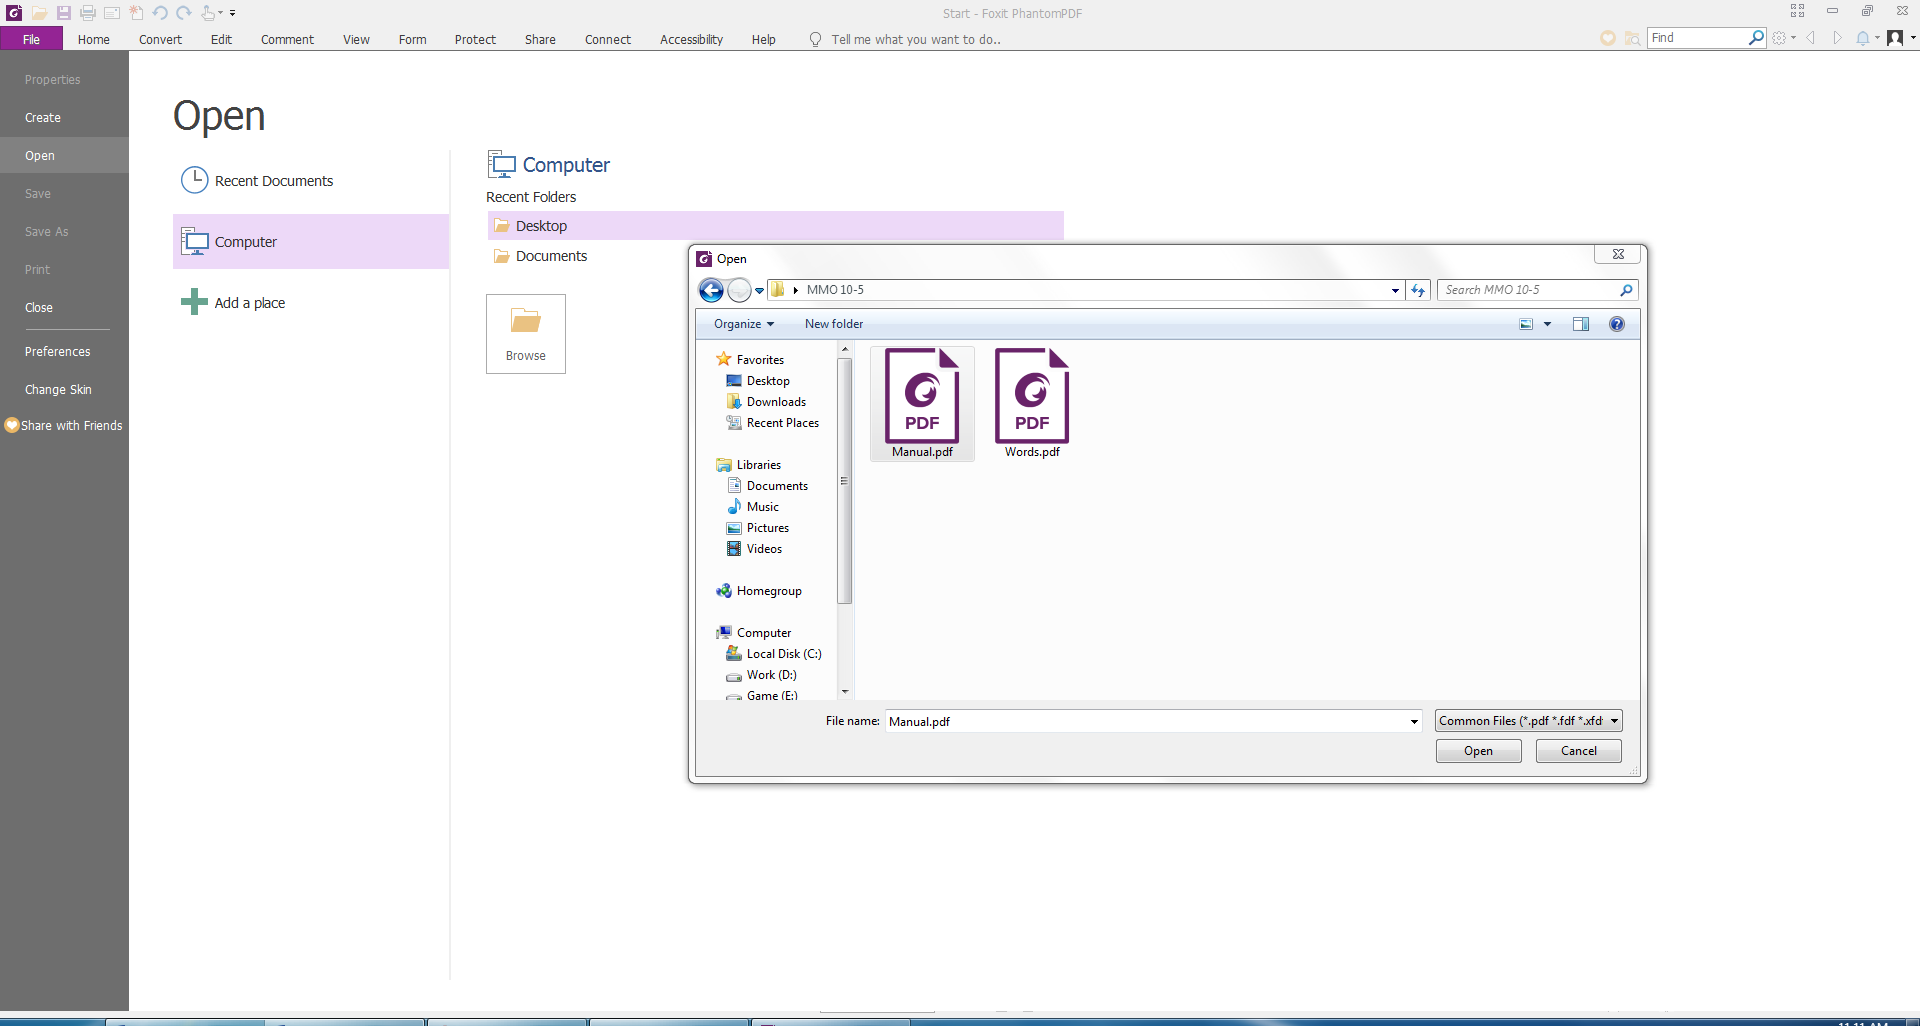Open the dialog's Help icon
1920x1026 pixels.
1616,324
